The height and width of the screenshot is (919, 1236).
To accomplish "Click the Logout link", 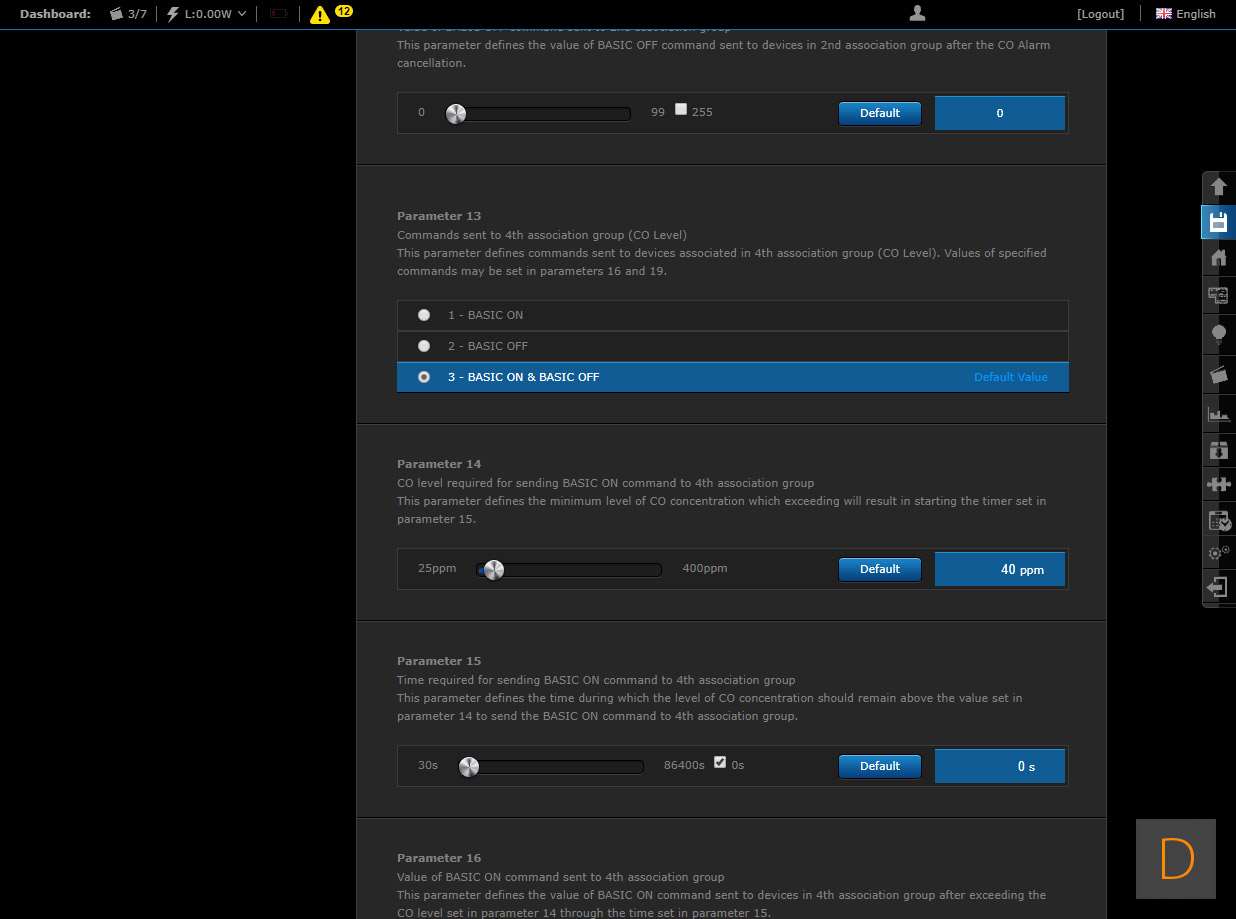I will click(x=1100, y=14).
